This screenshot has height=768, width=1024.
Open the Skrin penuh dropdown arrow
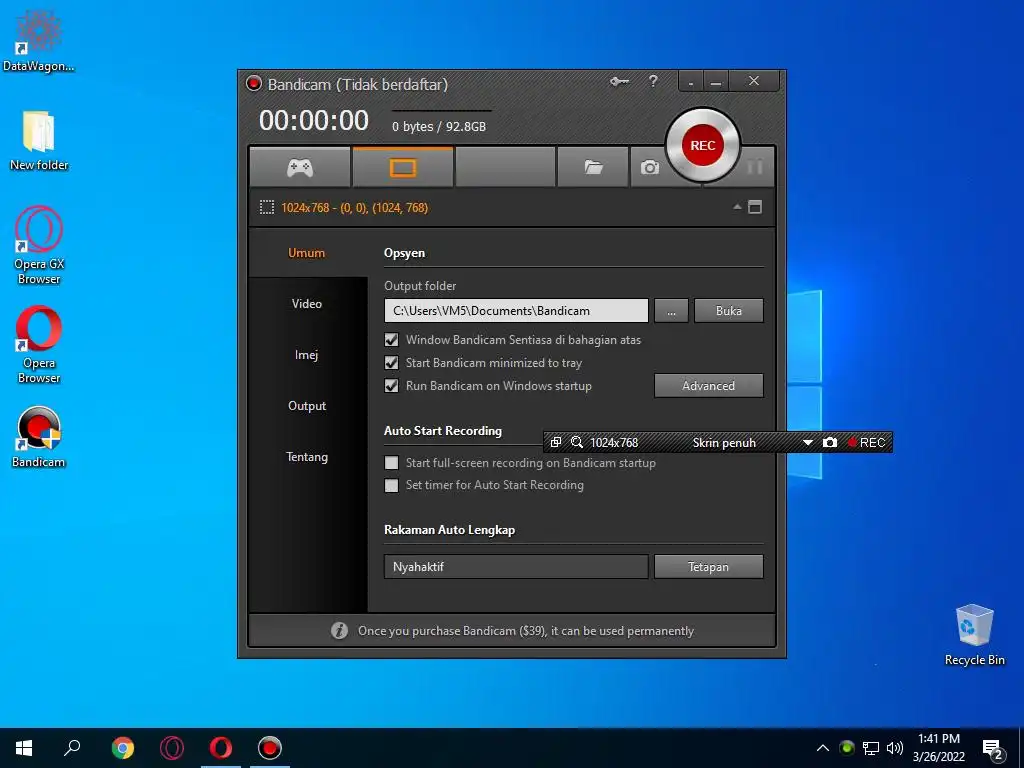(808, 443)
